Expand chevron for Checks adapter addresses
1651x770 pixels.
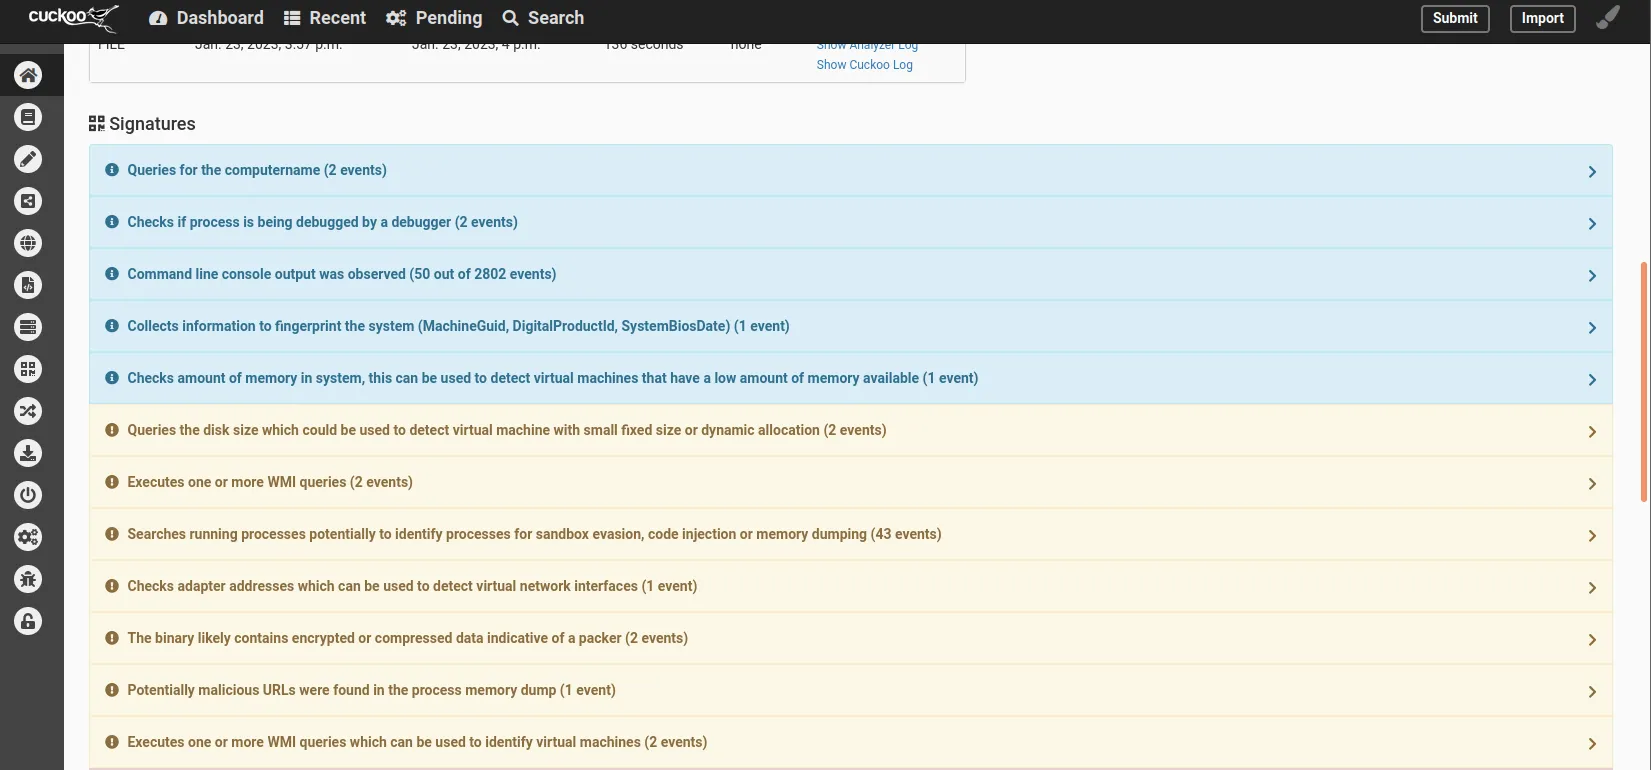pyautogui.click(x=1592, y=588)
